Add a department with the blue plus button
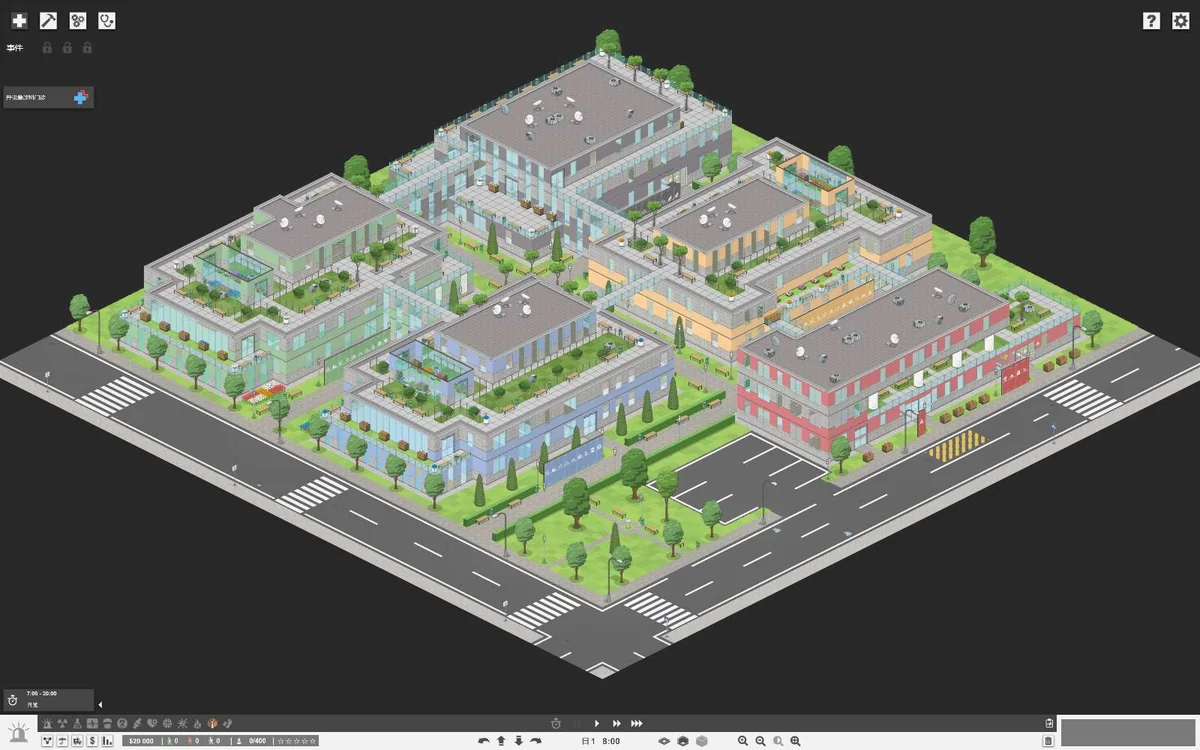The width and height of the screenshot is (1200, 750). point(80,97)
